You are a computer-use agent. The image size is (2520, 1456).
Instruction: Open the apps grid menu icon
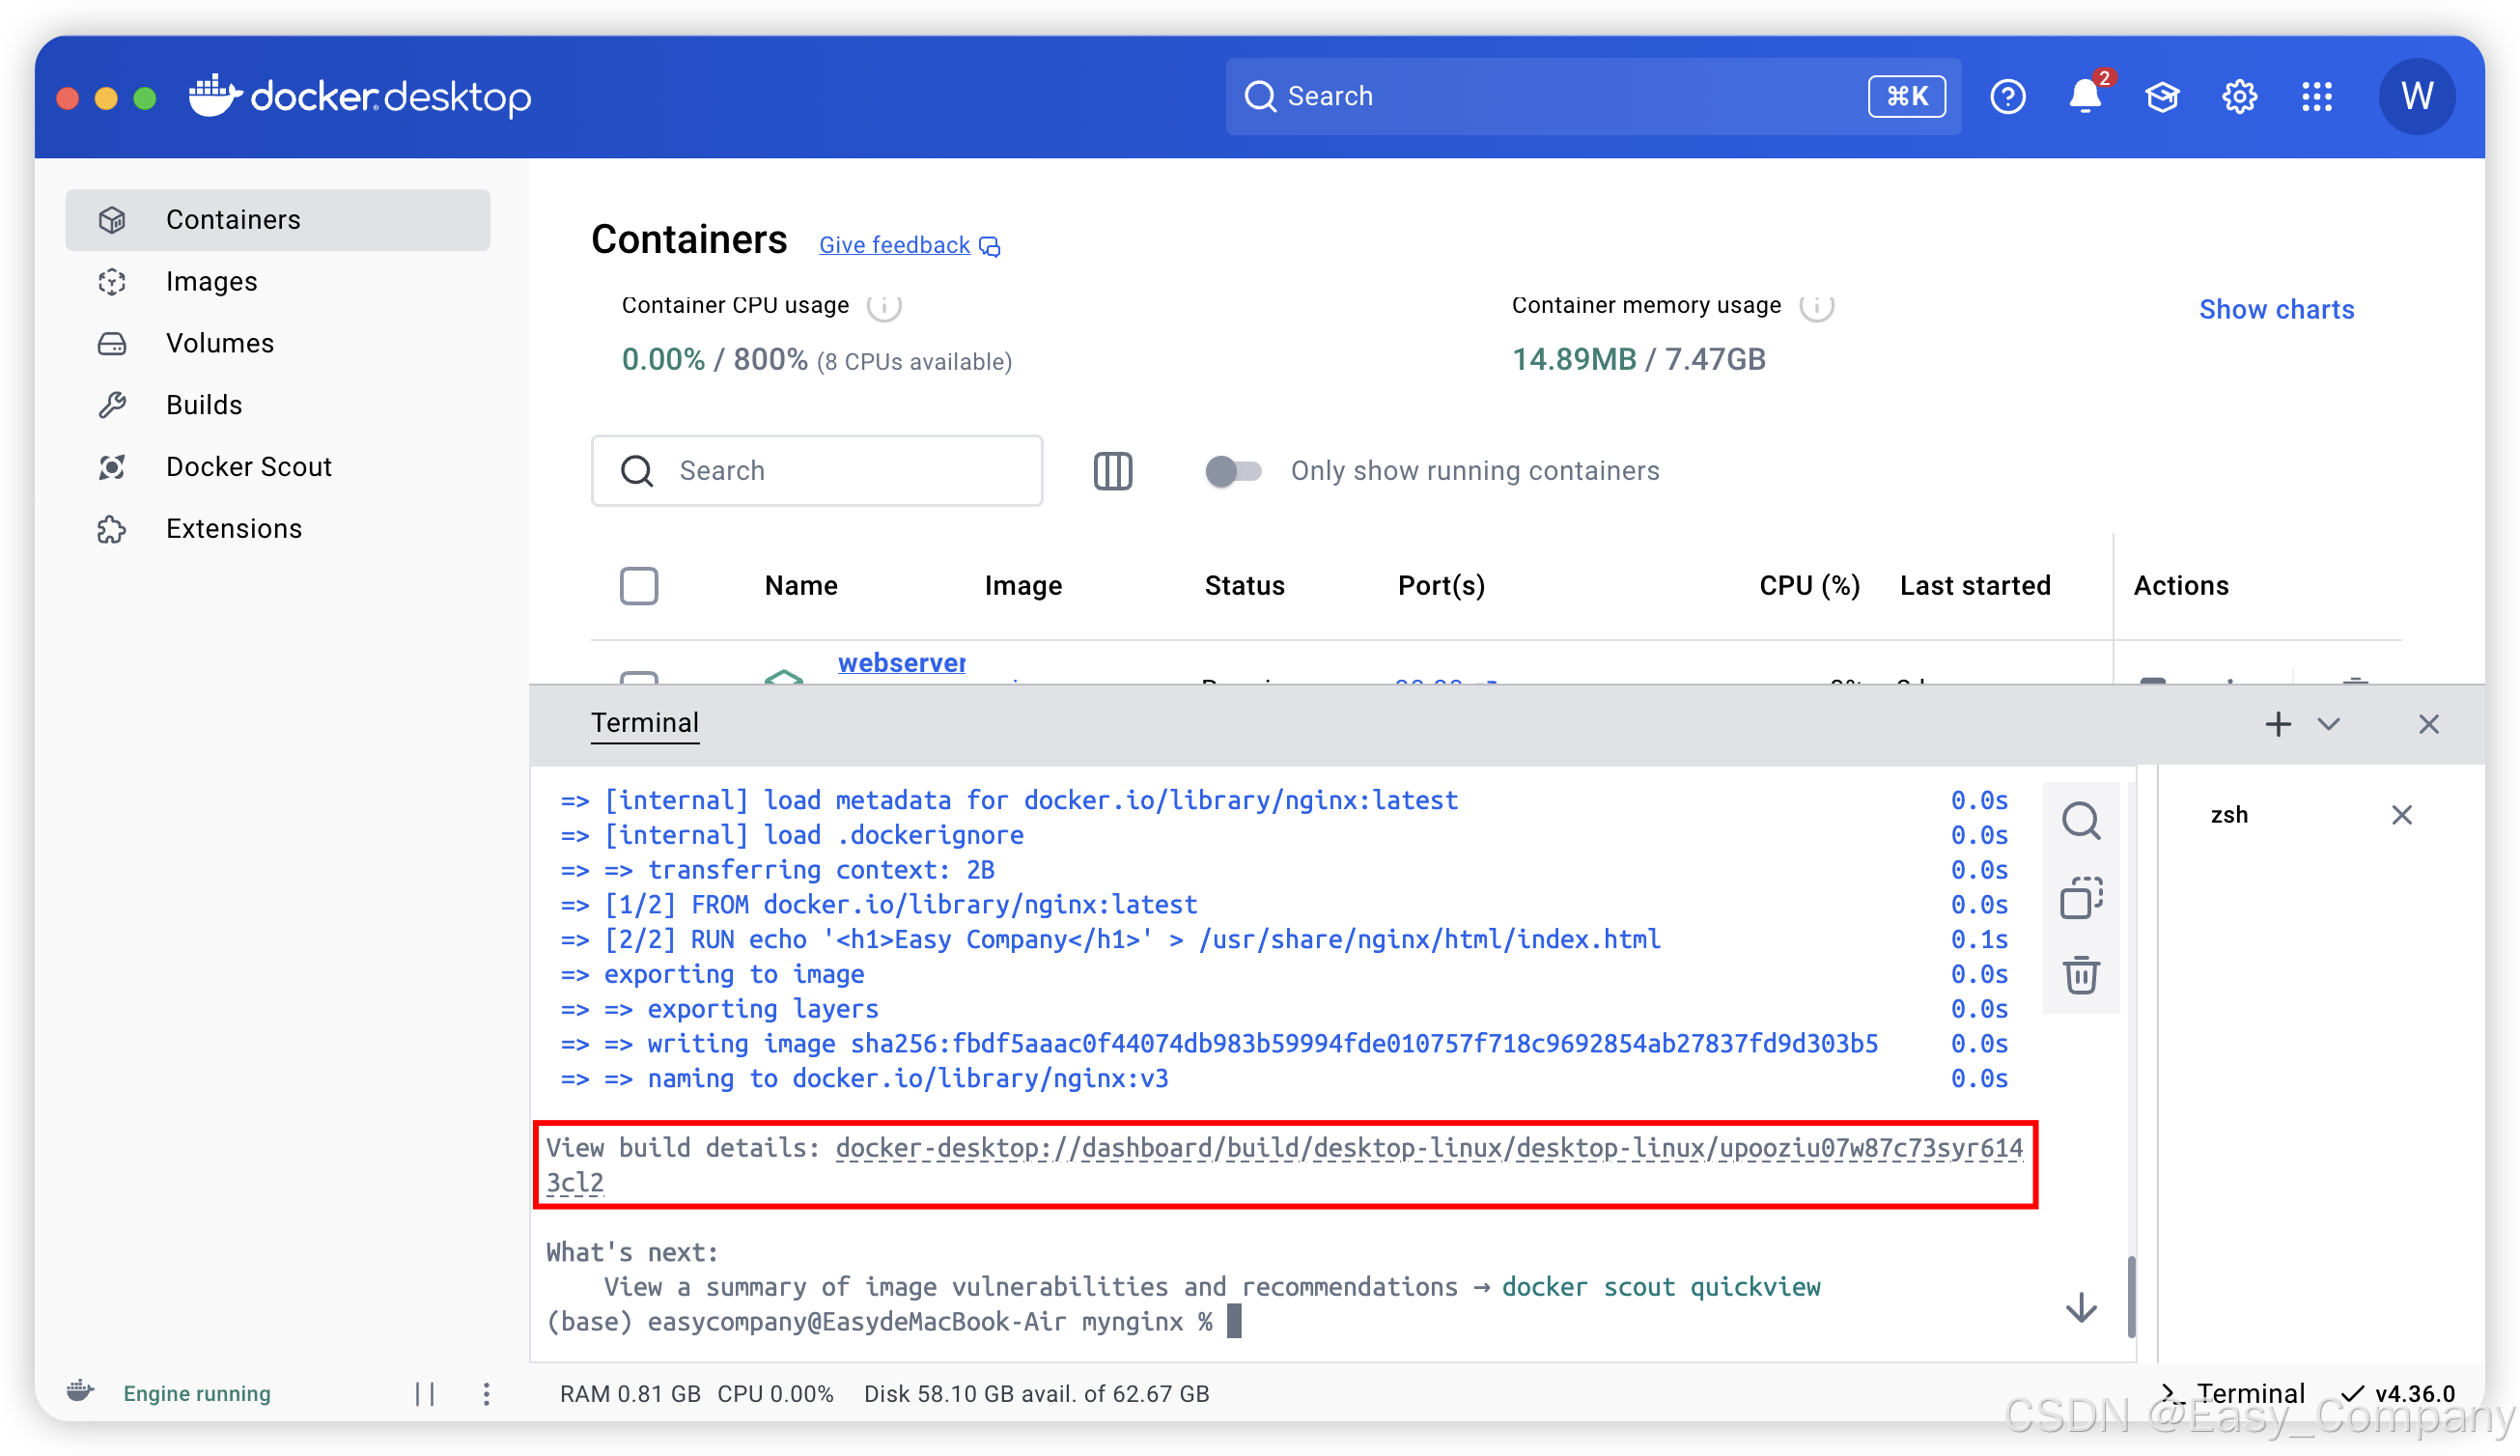[2316, 97]
